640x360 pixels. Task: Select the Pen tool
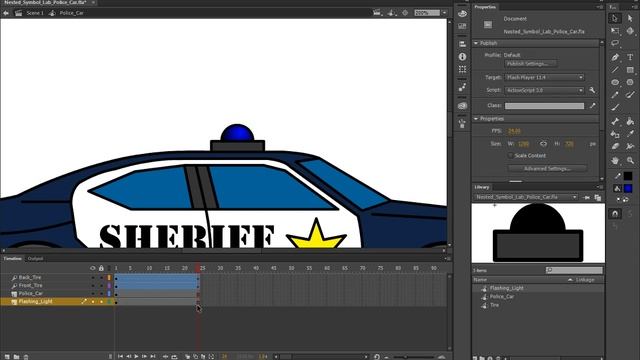615,57
